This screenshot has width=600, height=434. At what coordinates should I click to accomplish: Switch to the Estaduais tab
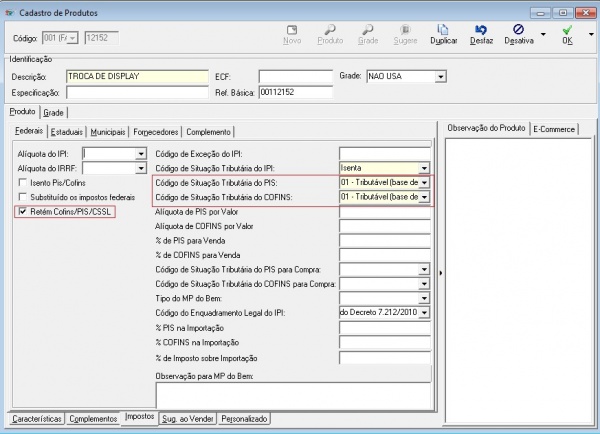click(x=68, y=132)
